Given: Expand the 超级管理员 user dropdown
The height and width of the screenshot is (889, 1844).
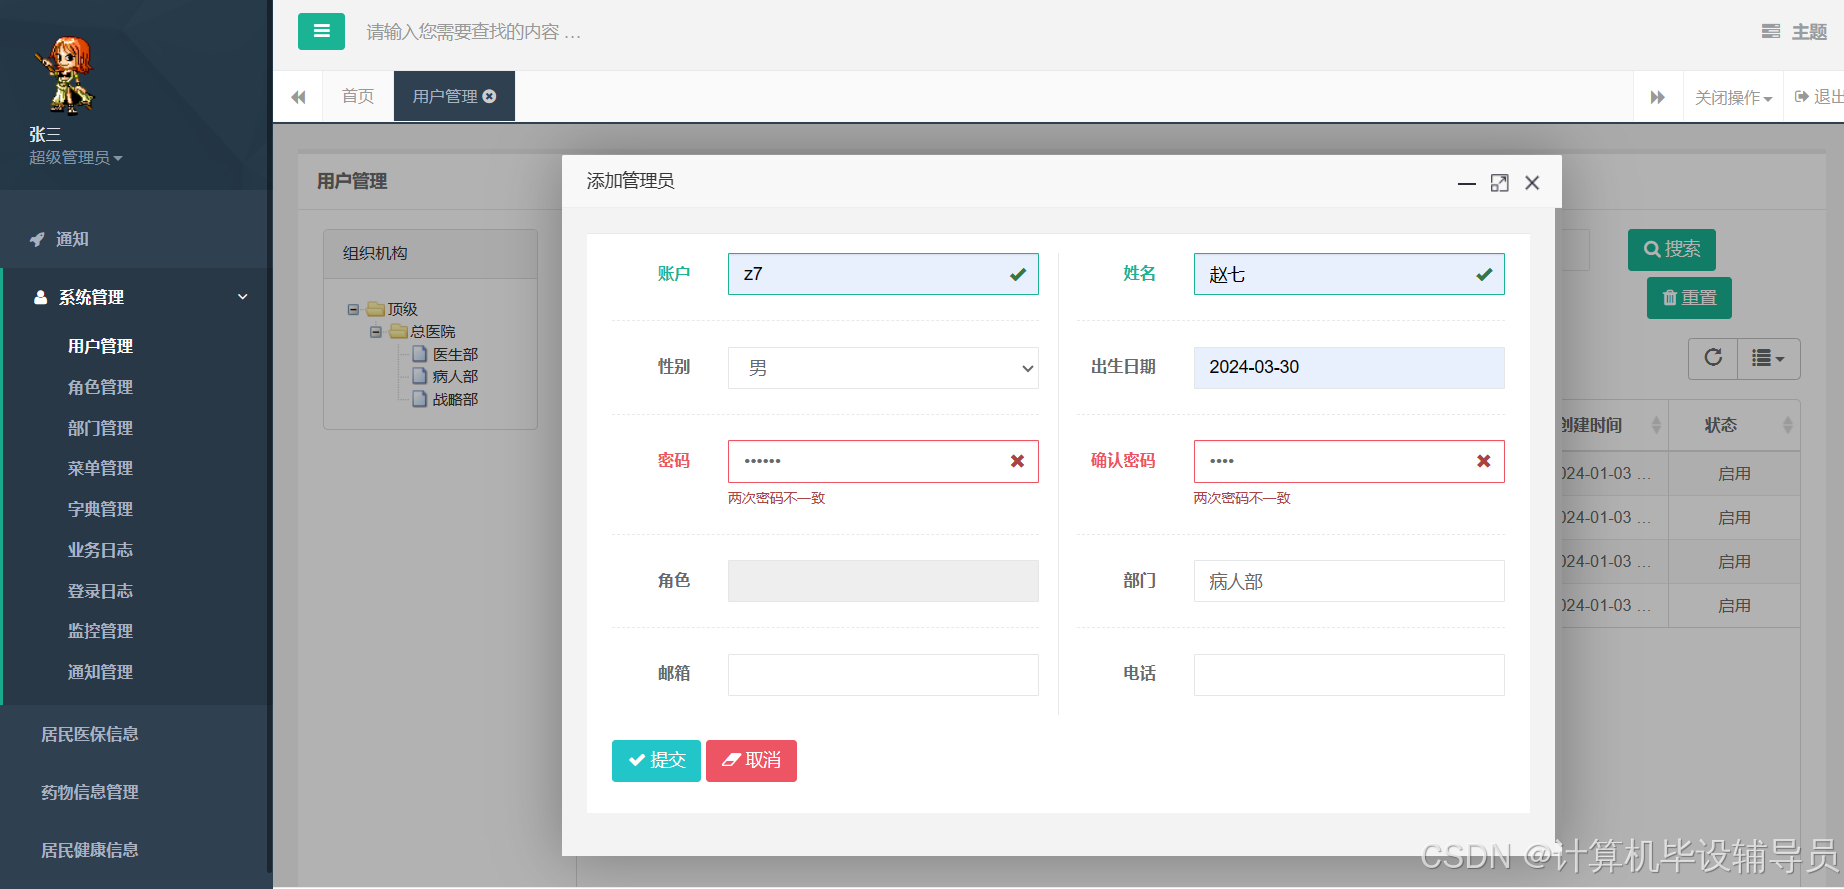Looking at the screenshot, I should click(75, 158).
